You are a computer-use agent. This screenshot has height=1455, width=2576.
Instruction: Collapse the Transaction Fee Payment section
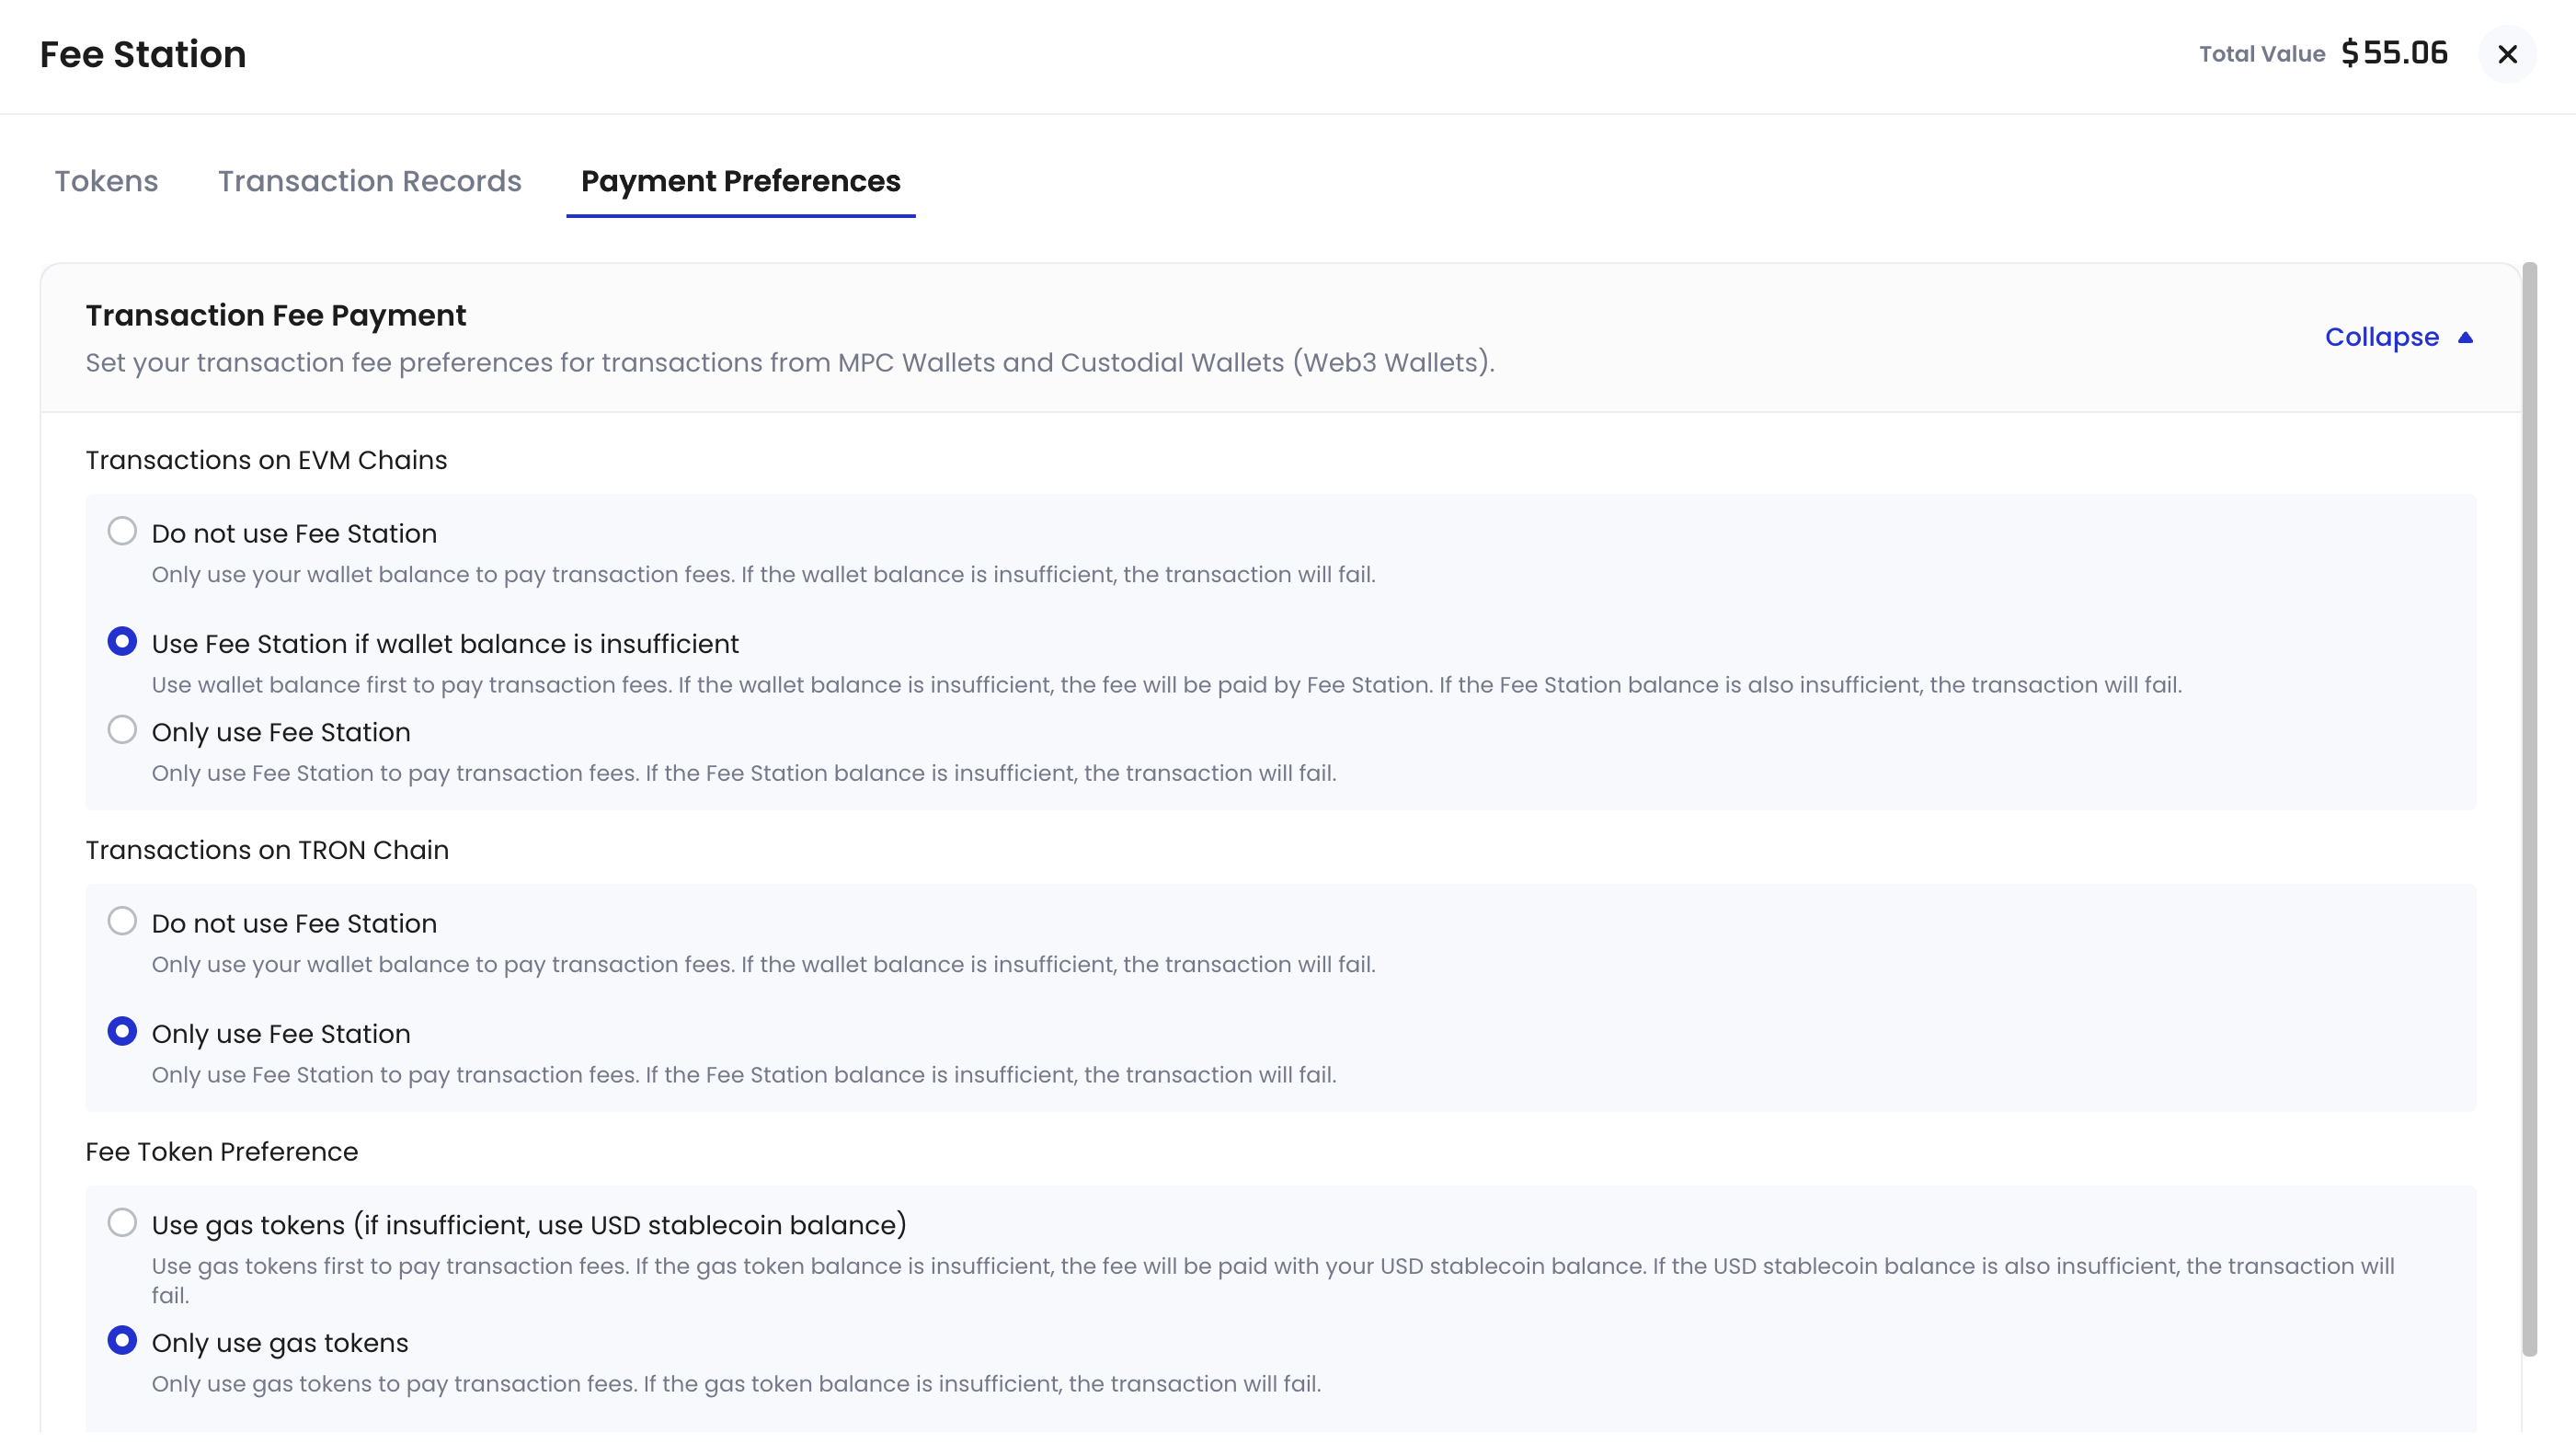coord(2398,337)
